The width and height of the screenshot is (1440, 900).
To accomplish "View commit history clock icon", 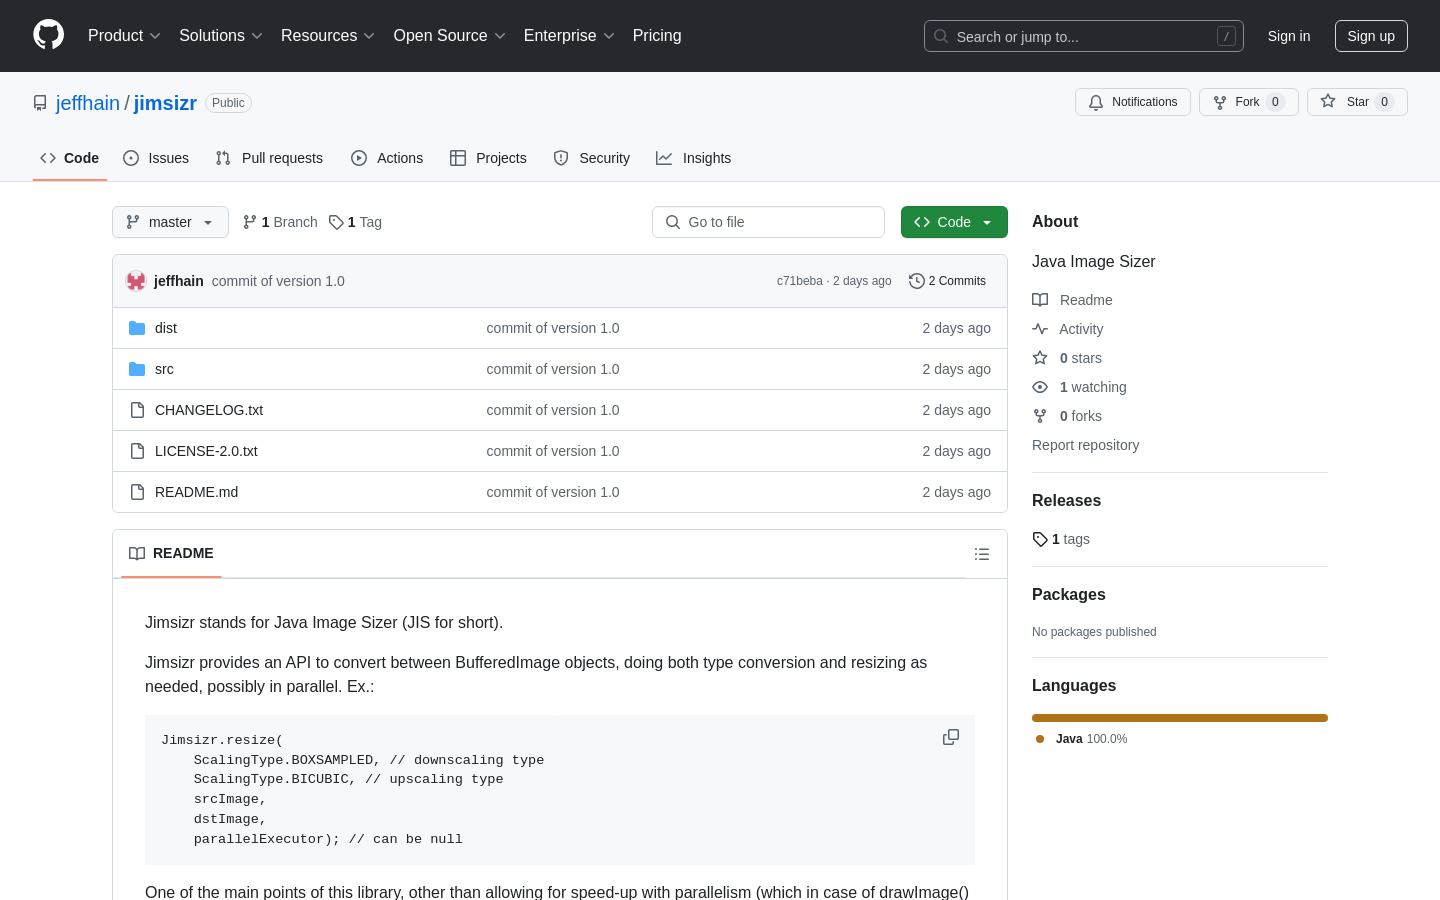I will pyautogui.click(x=916, y=281).
